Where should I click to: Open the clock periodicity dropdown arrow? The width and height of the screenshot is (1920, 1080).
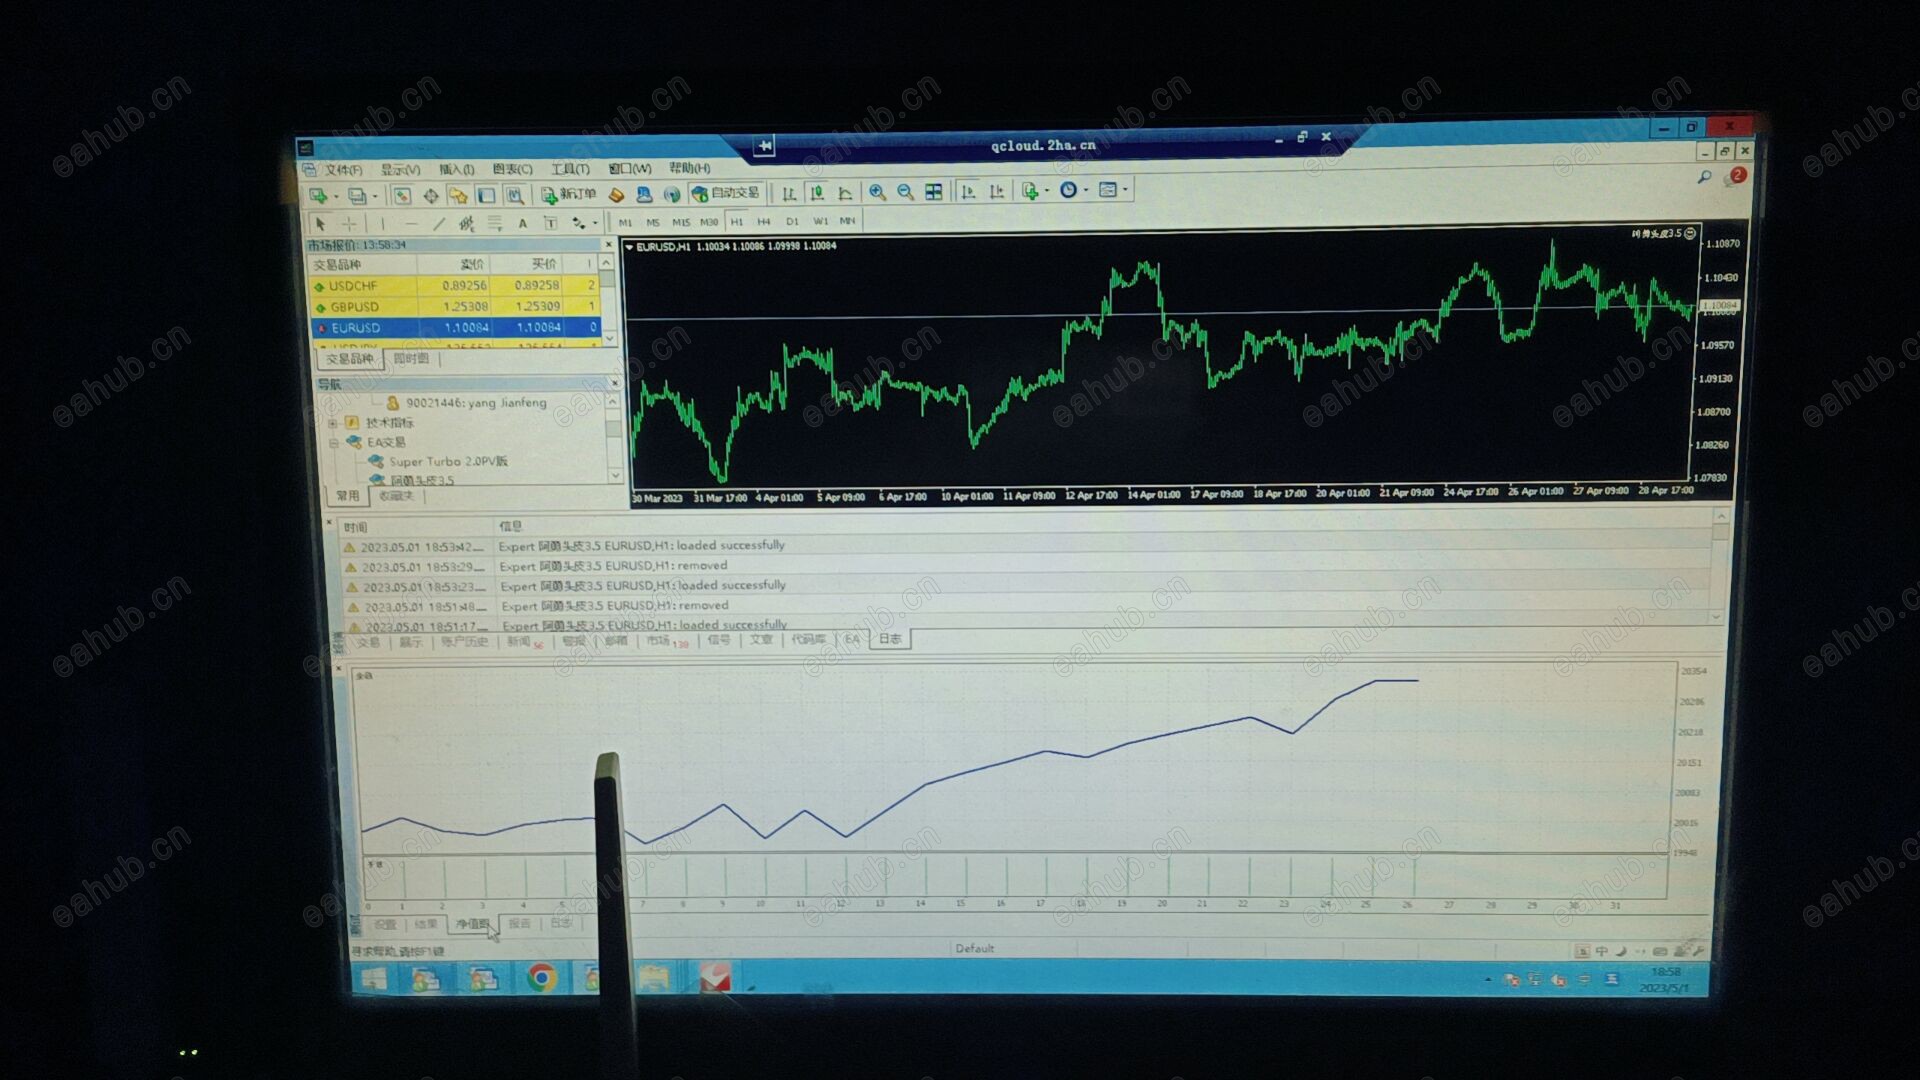tap(1086, 191)
